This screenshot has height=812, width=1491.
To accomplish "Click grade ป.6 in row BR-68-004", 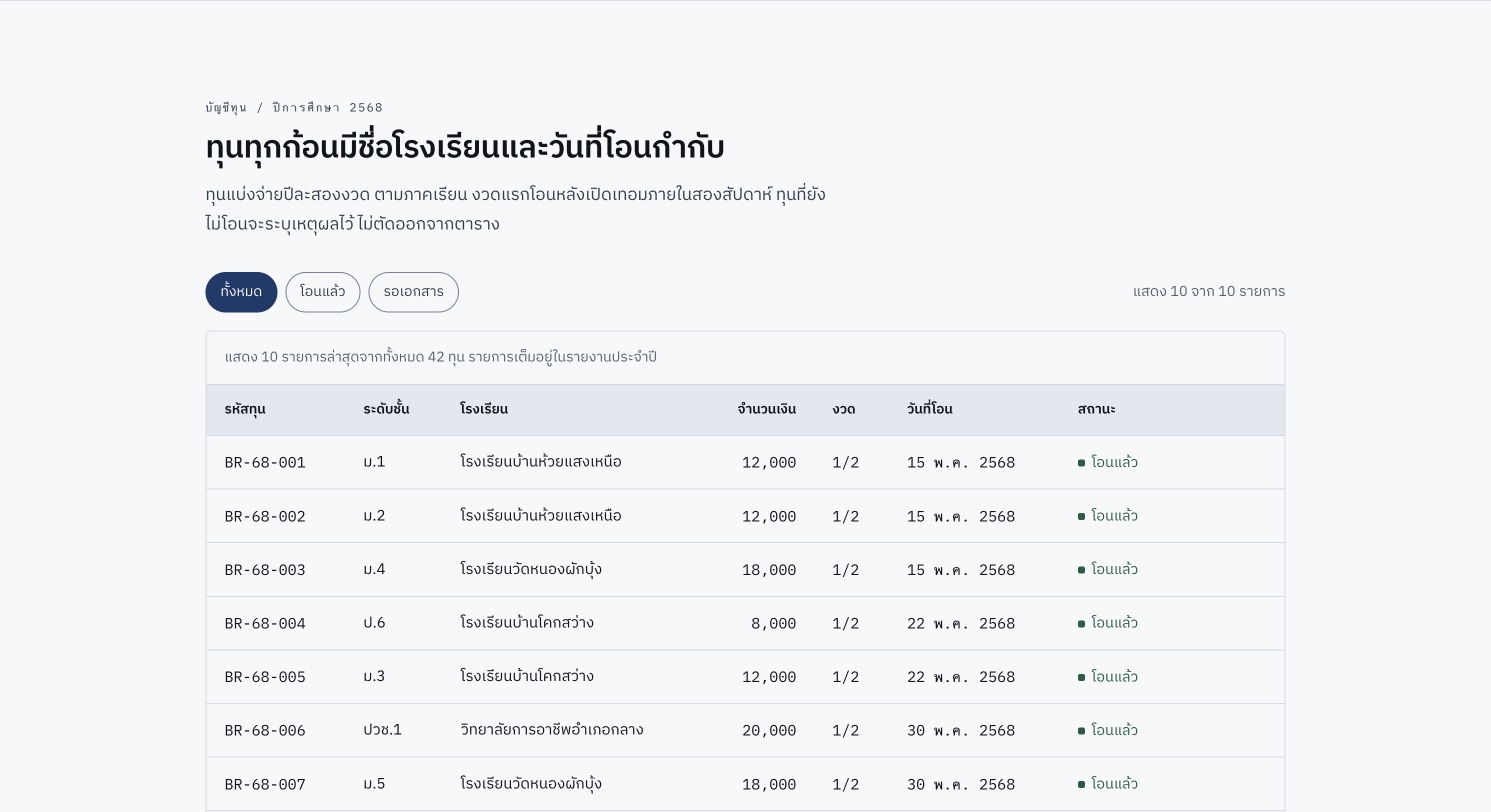I will 374,623.
